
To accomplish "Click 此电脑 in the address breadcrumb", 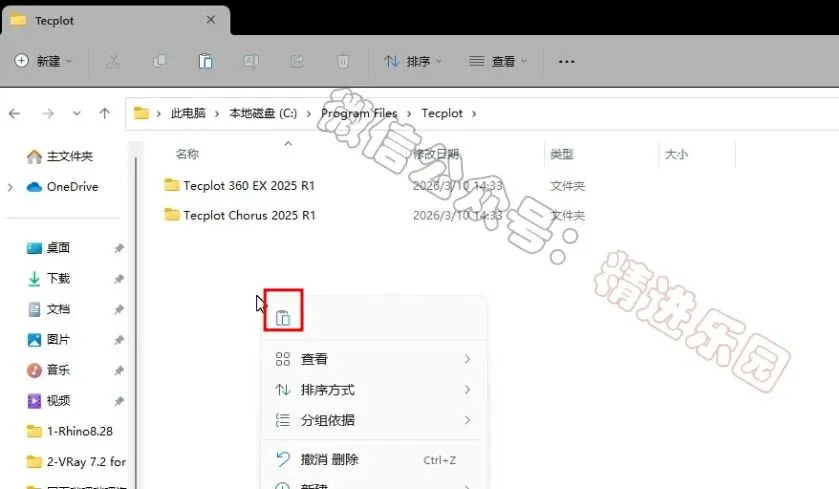I will pyautogui.click(x=188, y=113).
